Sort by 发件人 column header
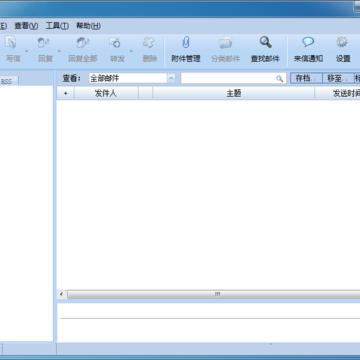Viewport: 360px width, 360px height. coord(106,93)
